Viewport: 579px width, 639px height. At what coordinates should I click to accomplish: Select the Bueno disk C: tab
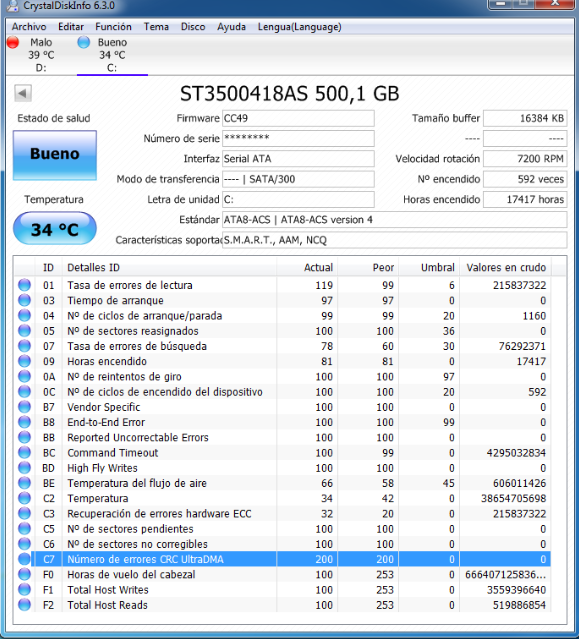[x=112, y=55]
